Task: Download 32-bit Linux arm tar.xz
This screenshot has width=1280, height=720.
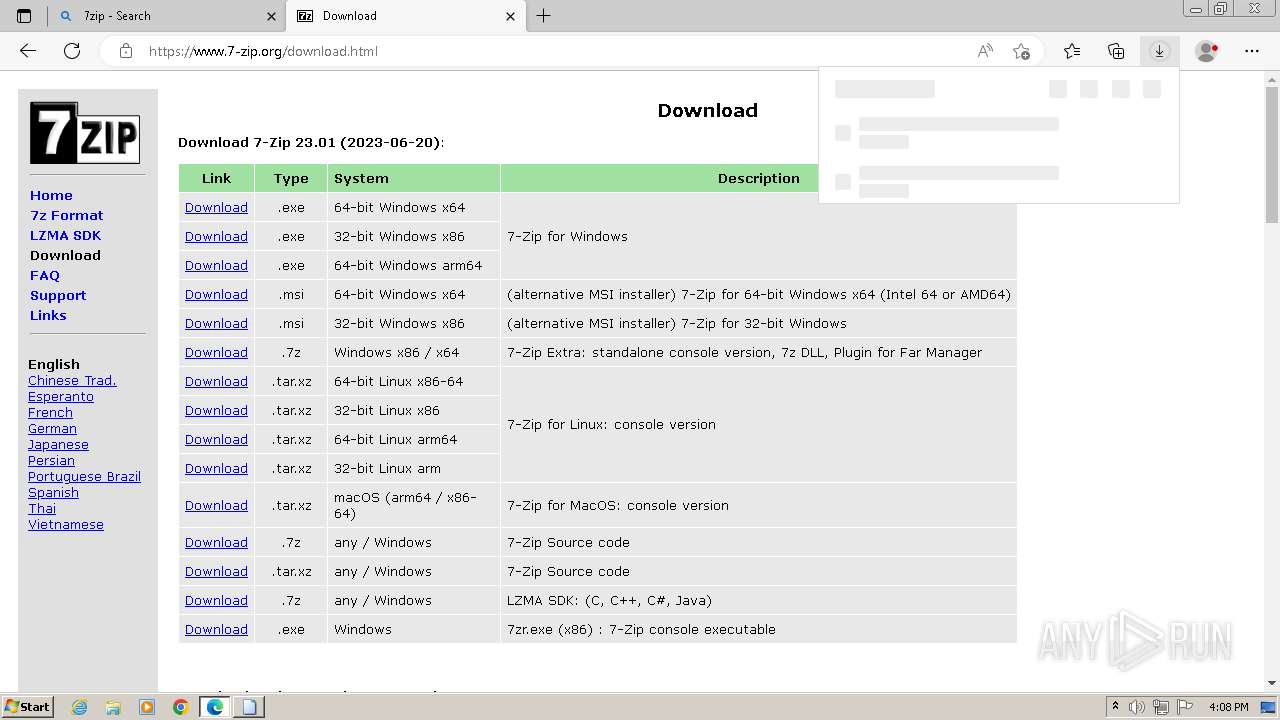Action: (x=216, y=468)
